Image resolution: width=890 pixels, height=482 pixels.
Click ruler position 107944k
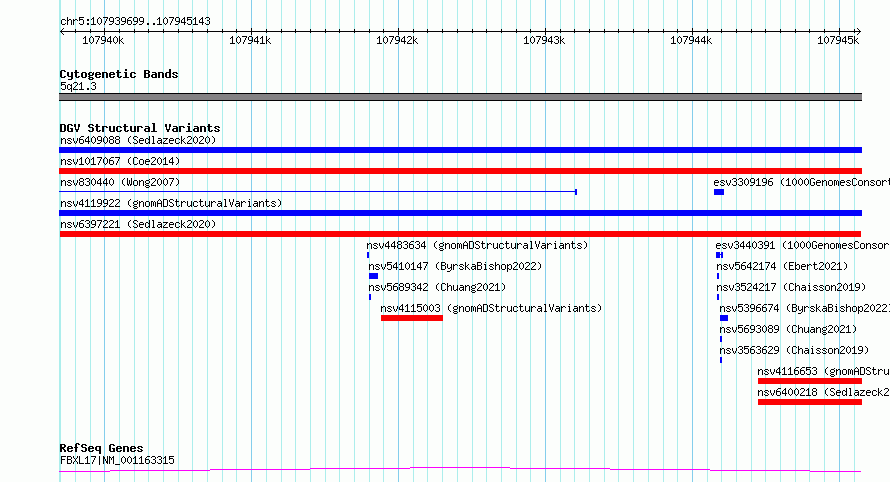click(691, 40)
